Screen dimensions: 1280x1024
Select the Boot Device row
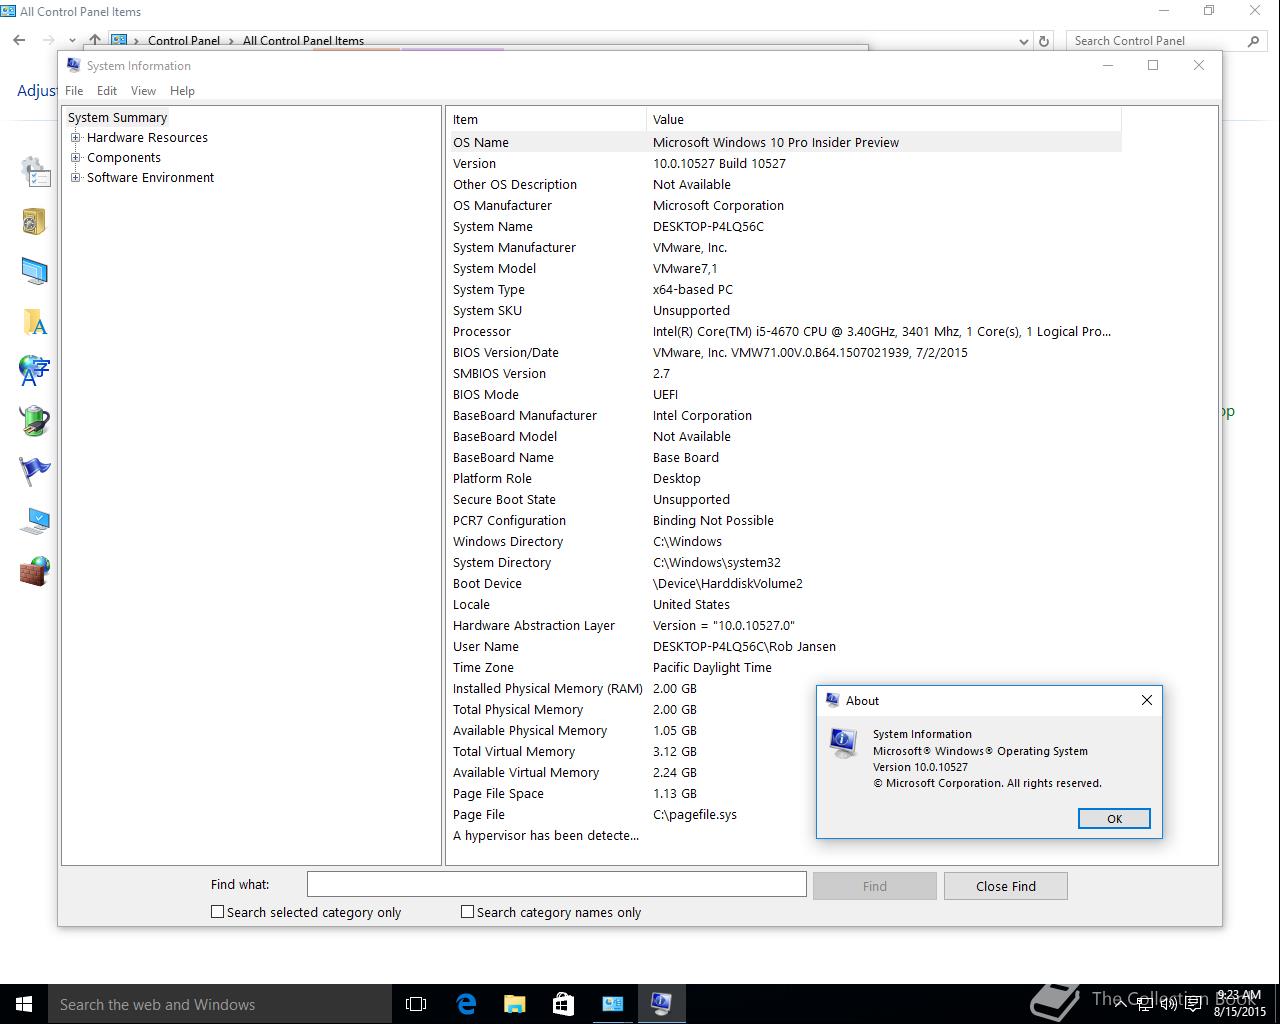tap(785, 583)
